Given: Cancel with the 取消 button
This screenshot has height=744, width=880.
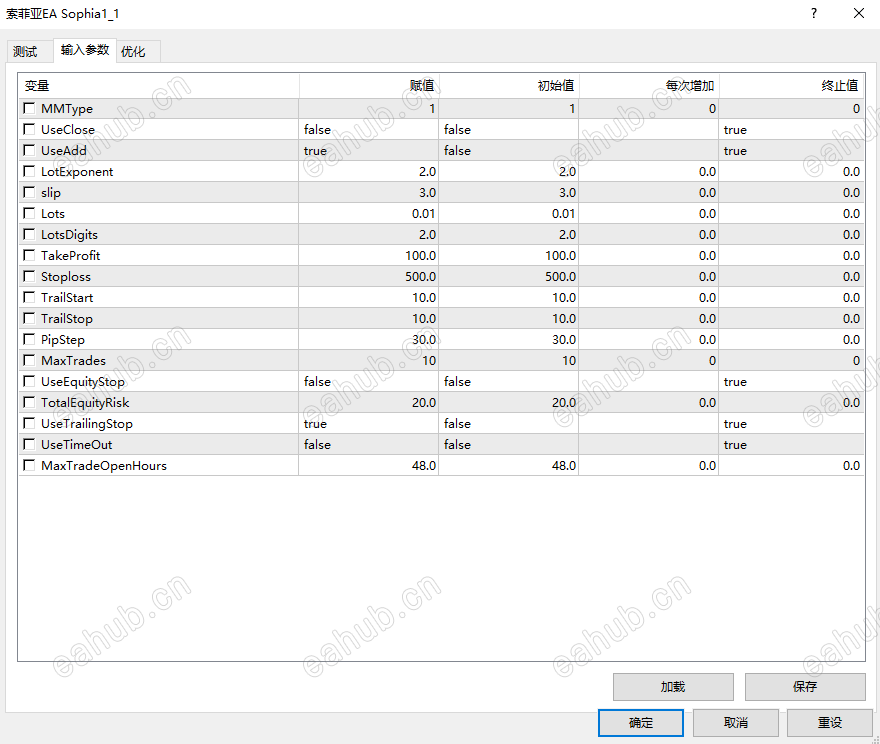Looking at the screenshot, I should click(735, 723).
